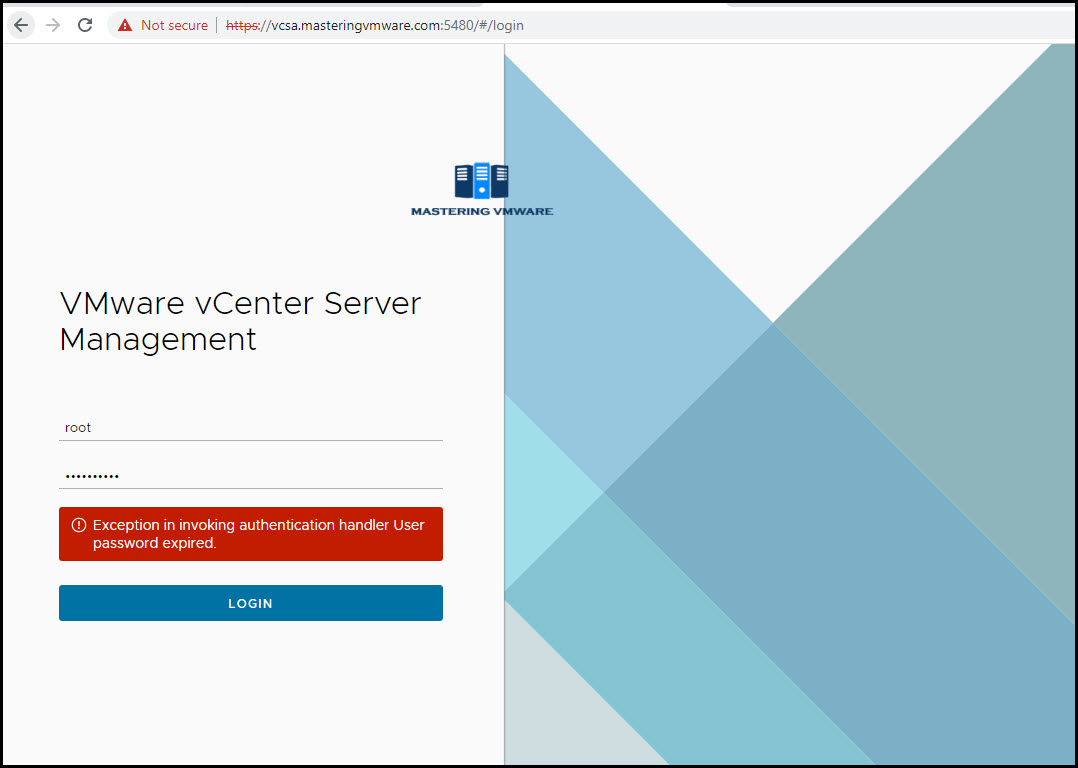Click the 'password expired' error message text

tap(258, 534)
